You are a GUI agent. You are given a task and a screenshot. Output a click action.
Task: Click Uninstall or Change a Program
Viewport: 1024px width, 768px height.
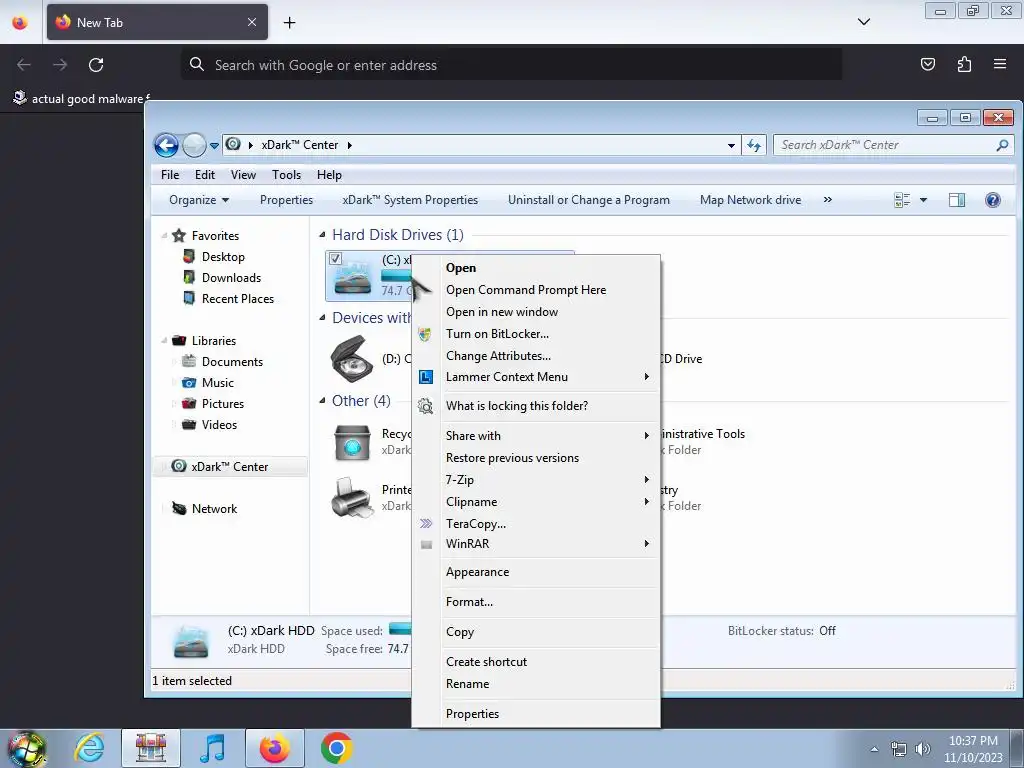coord(588,200)
